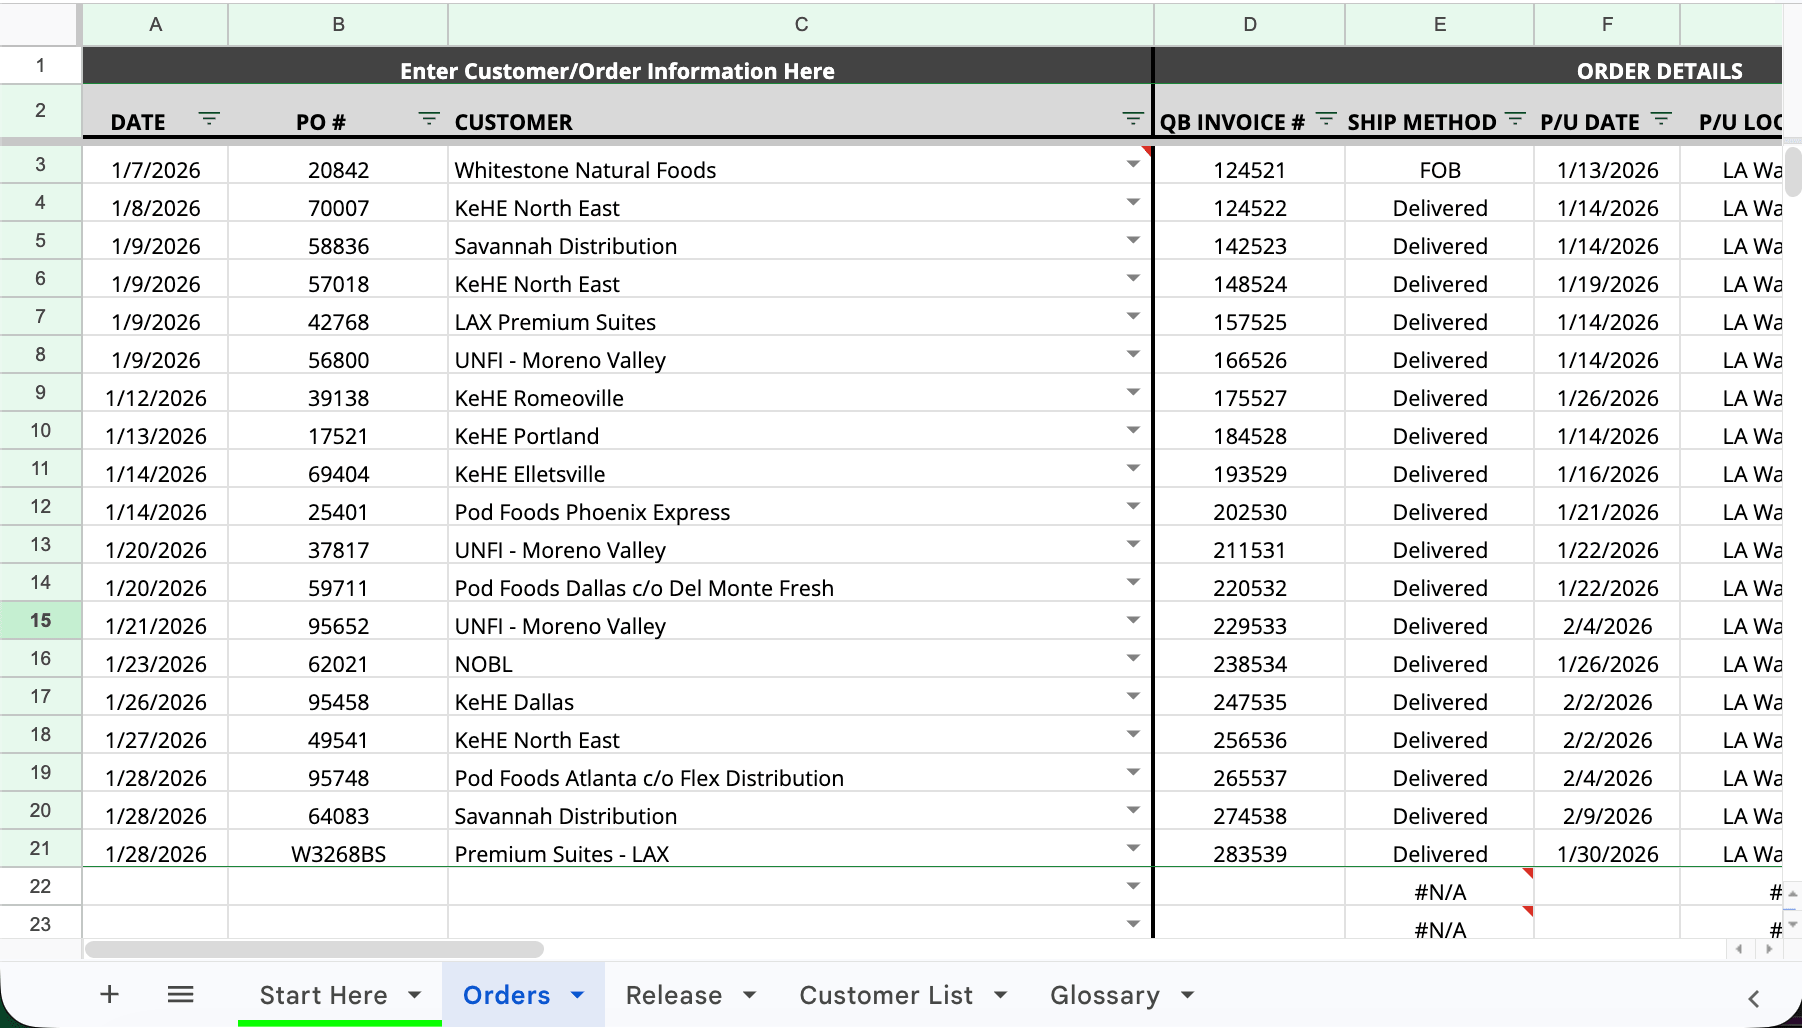Open the Glossary tab menu arrow
This screenshot has width=1802, height=1028.
(1188, 995)
